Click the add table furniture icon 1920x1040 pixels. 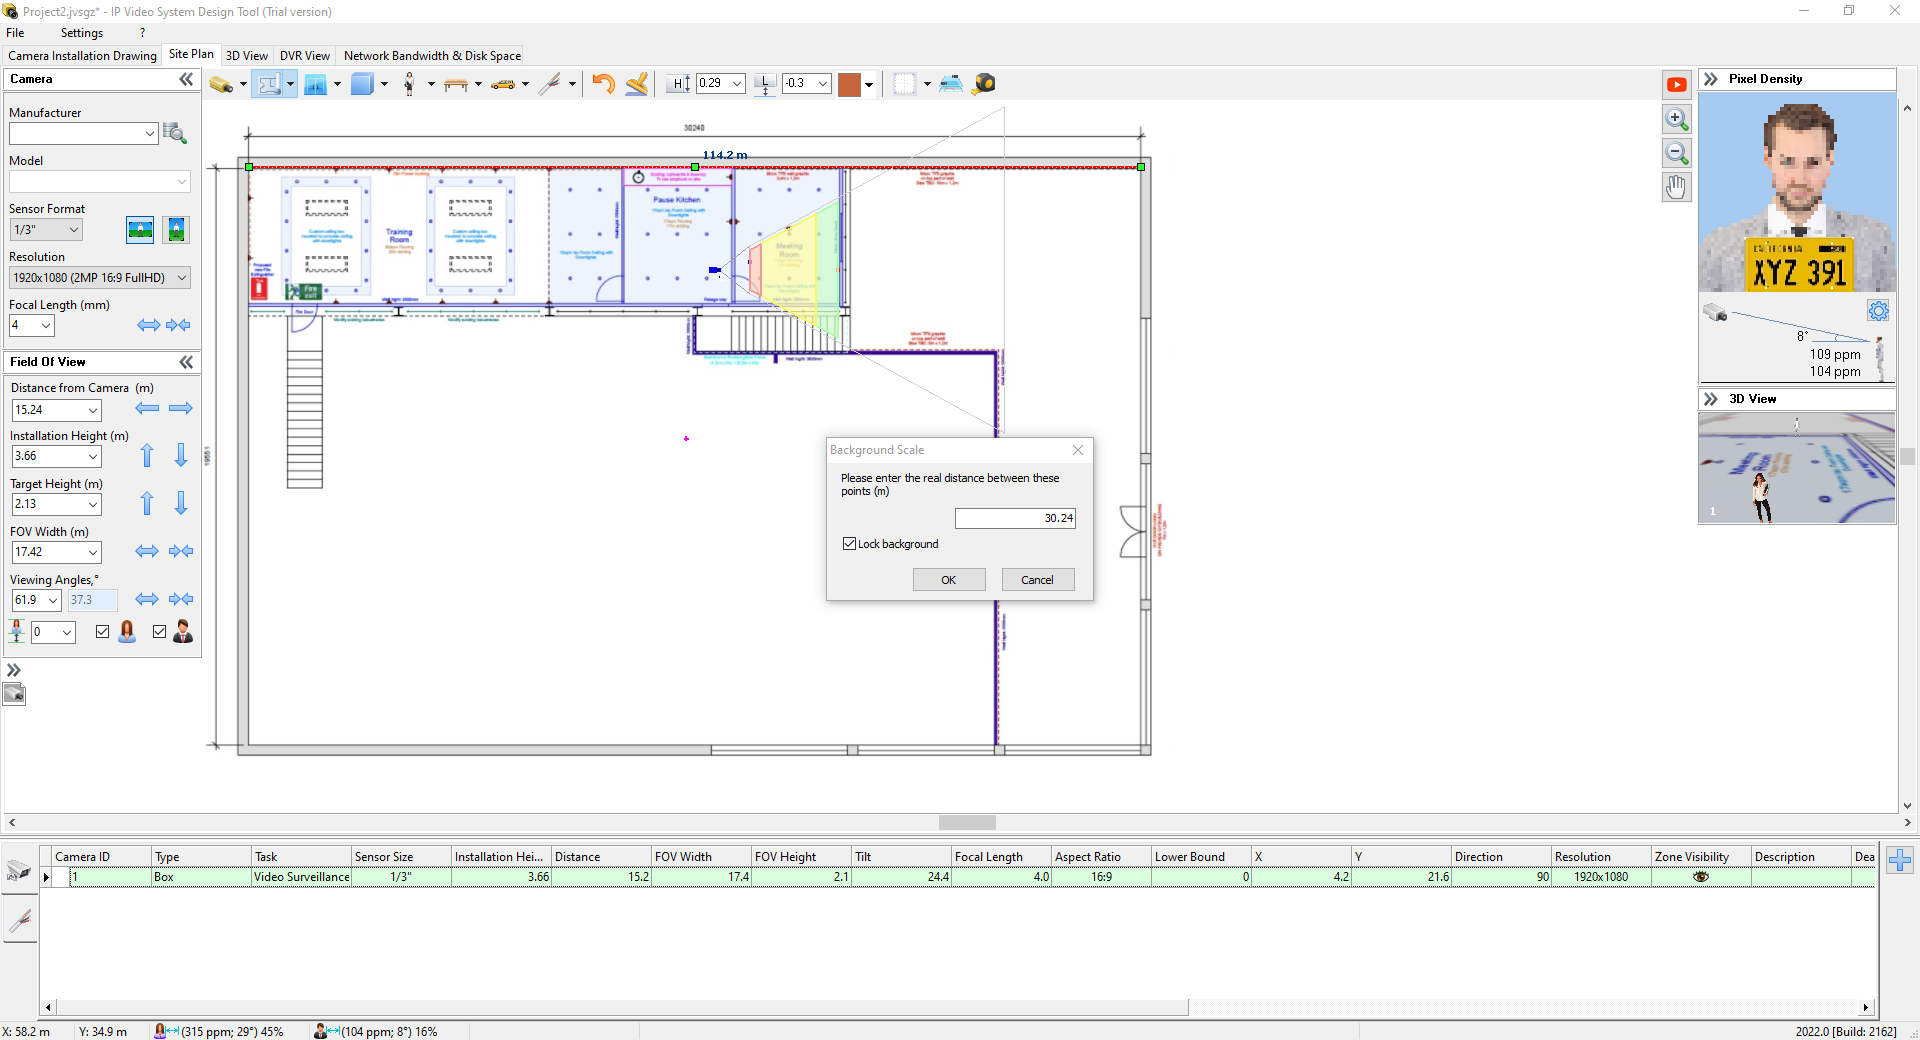(x=456, y=84)
